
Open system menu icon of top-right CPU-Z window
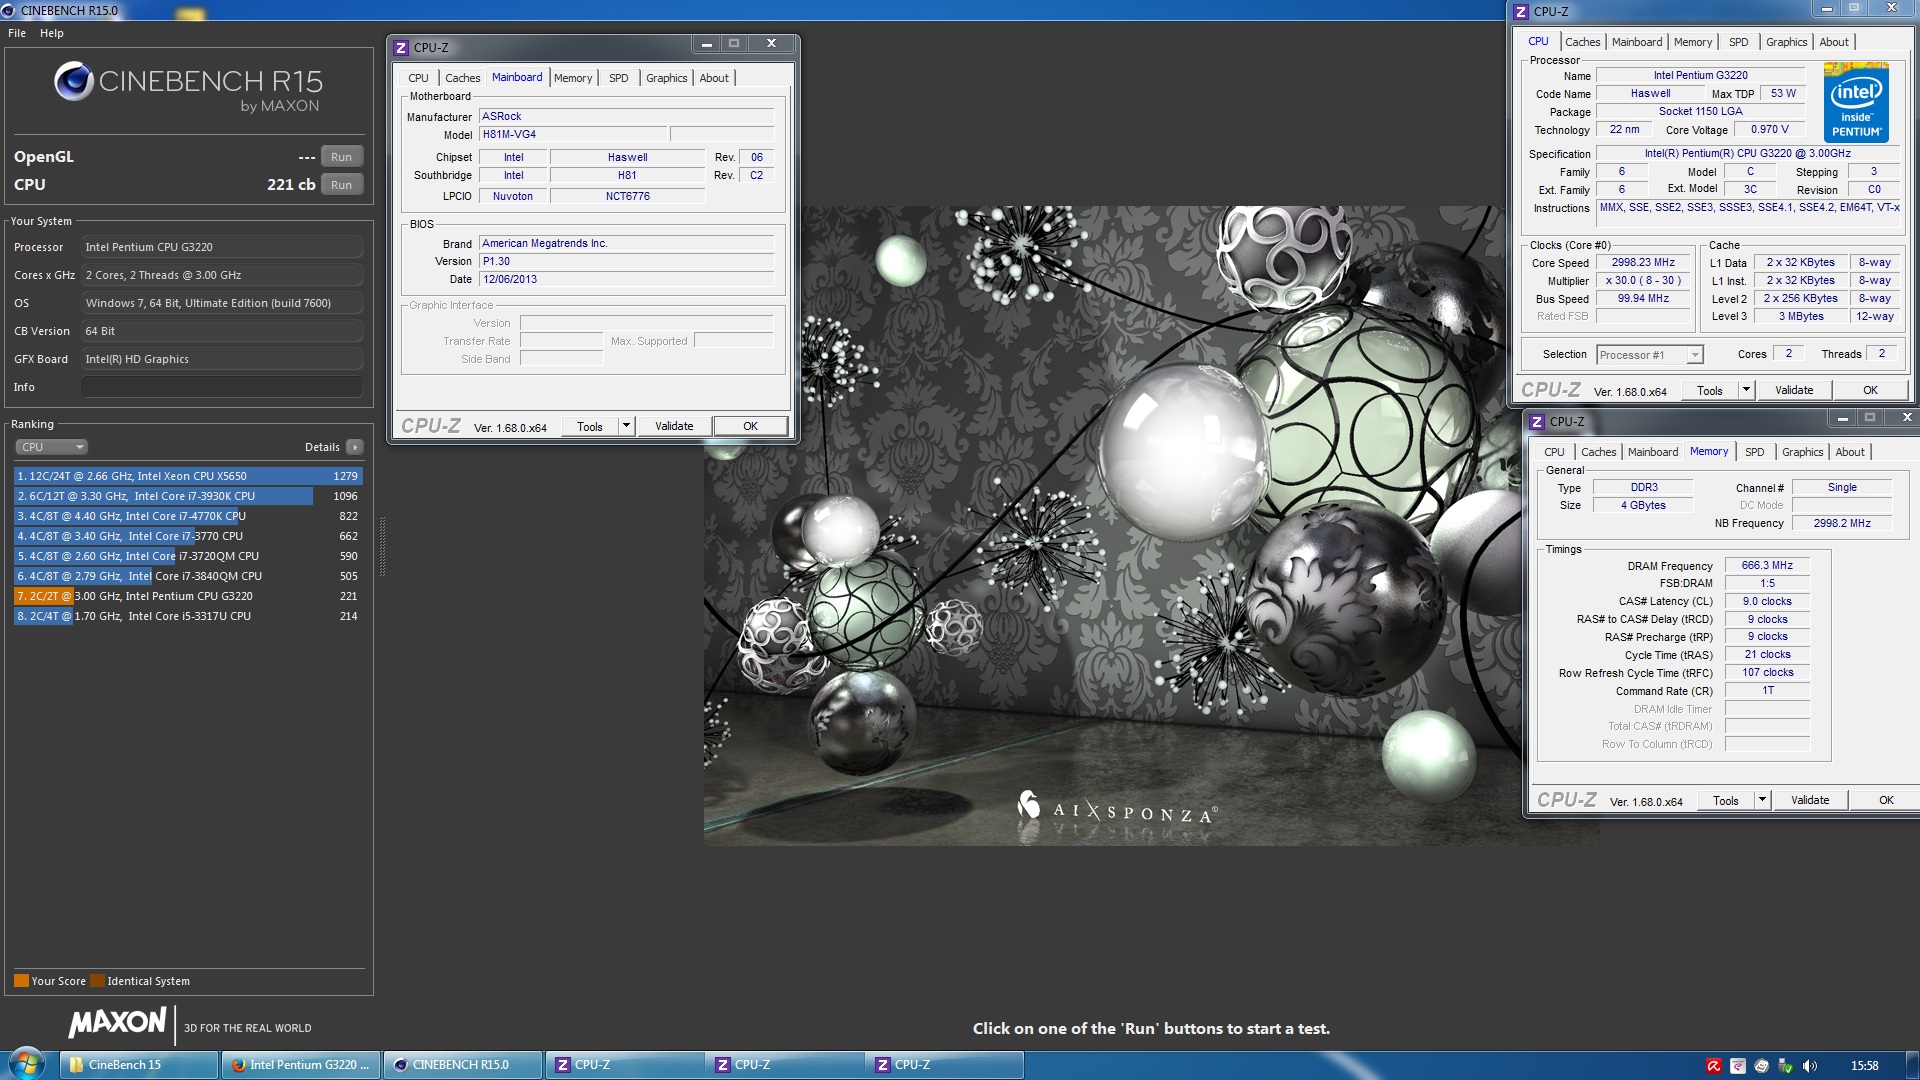pos(1521,12)
